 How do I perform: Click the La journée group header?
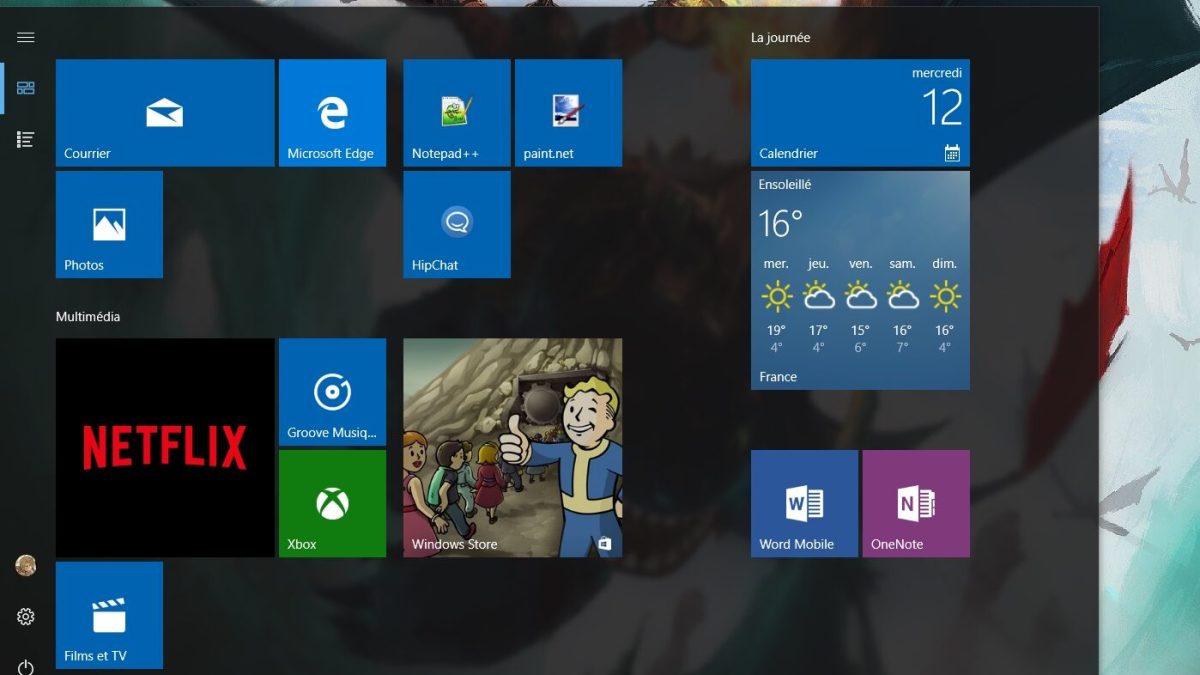click(x=781, y=38)
